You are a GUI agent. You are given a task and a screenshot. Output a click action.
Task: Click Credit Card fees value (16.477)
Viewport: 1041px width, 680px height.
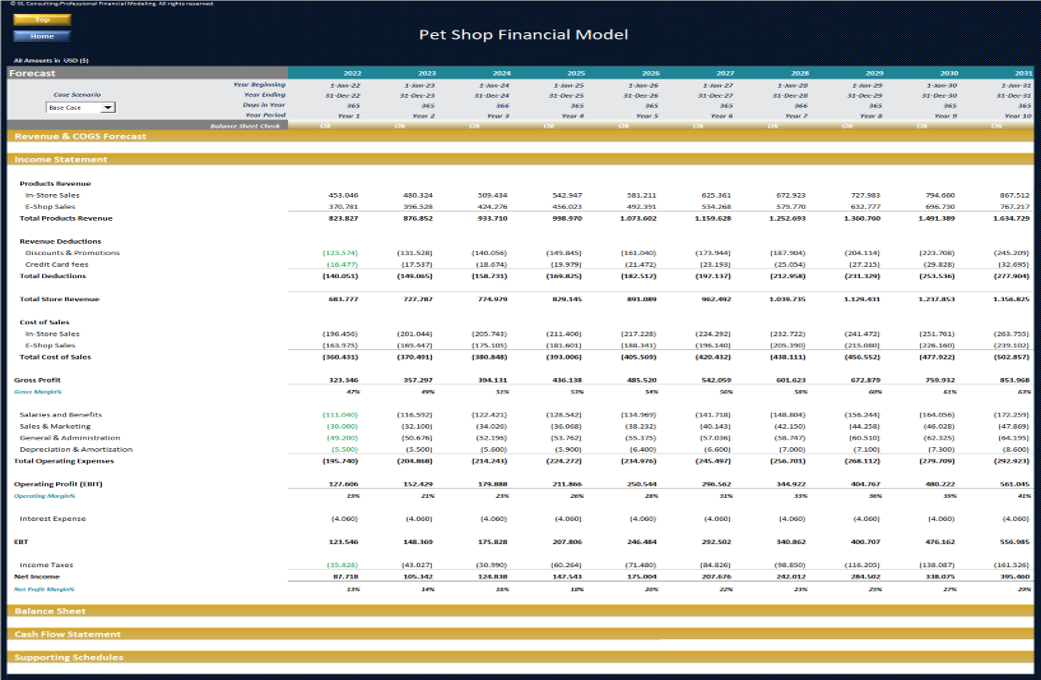pyautogui.click(x=342, y=264)
